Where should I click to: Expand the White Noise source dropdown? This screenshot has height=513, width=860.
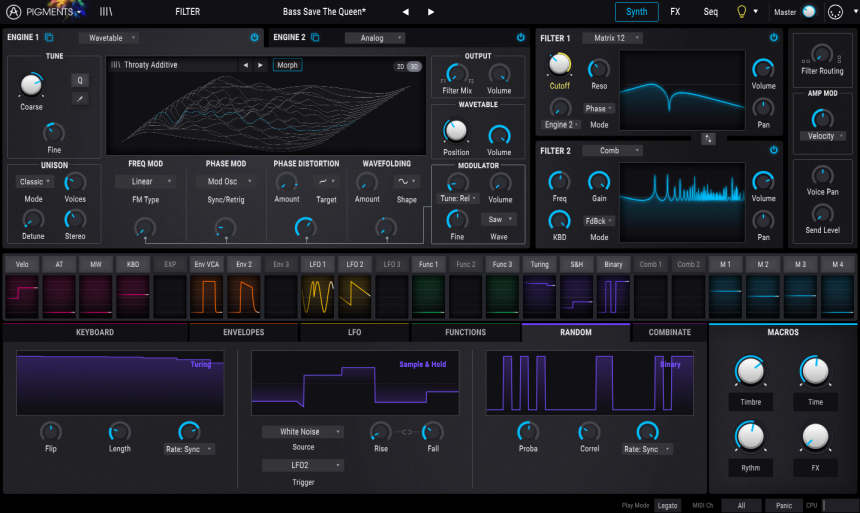[x=303, y=432]
